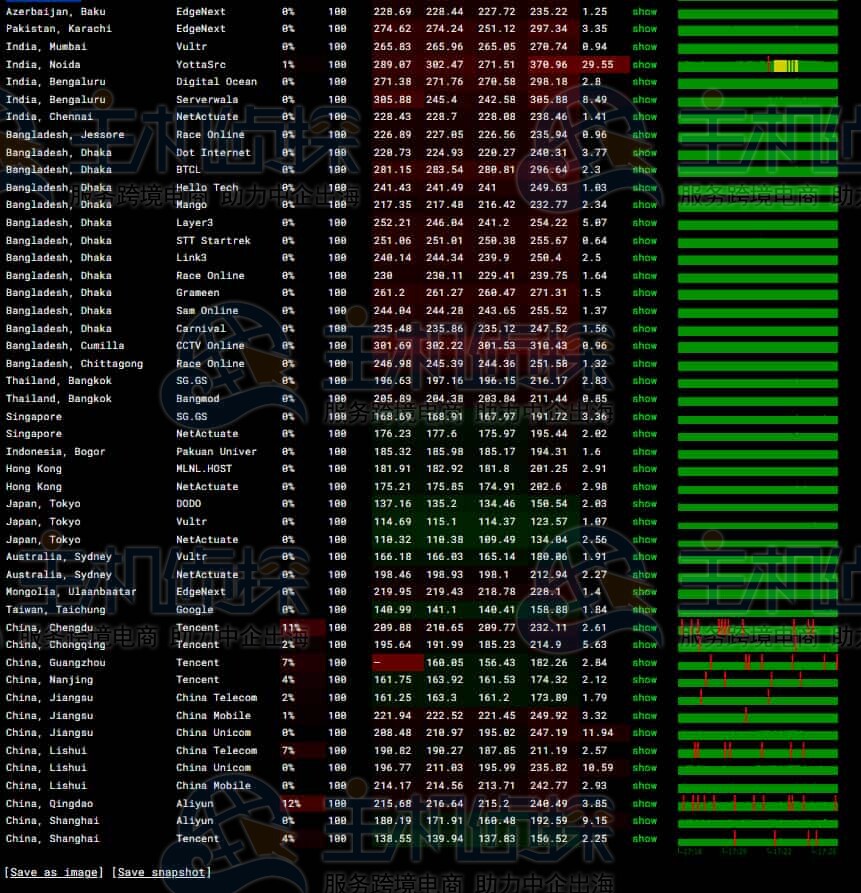This screenshot has height=893, width=861.
Task: Open 'show' for Japan, Tokyo DODO row
Action: [644, 504]
